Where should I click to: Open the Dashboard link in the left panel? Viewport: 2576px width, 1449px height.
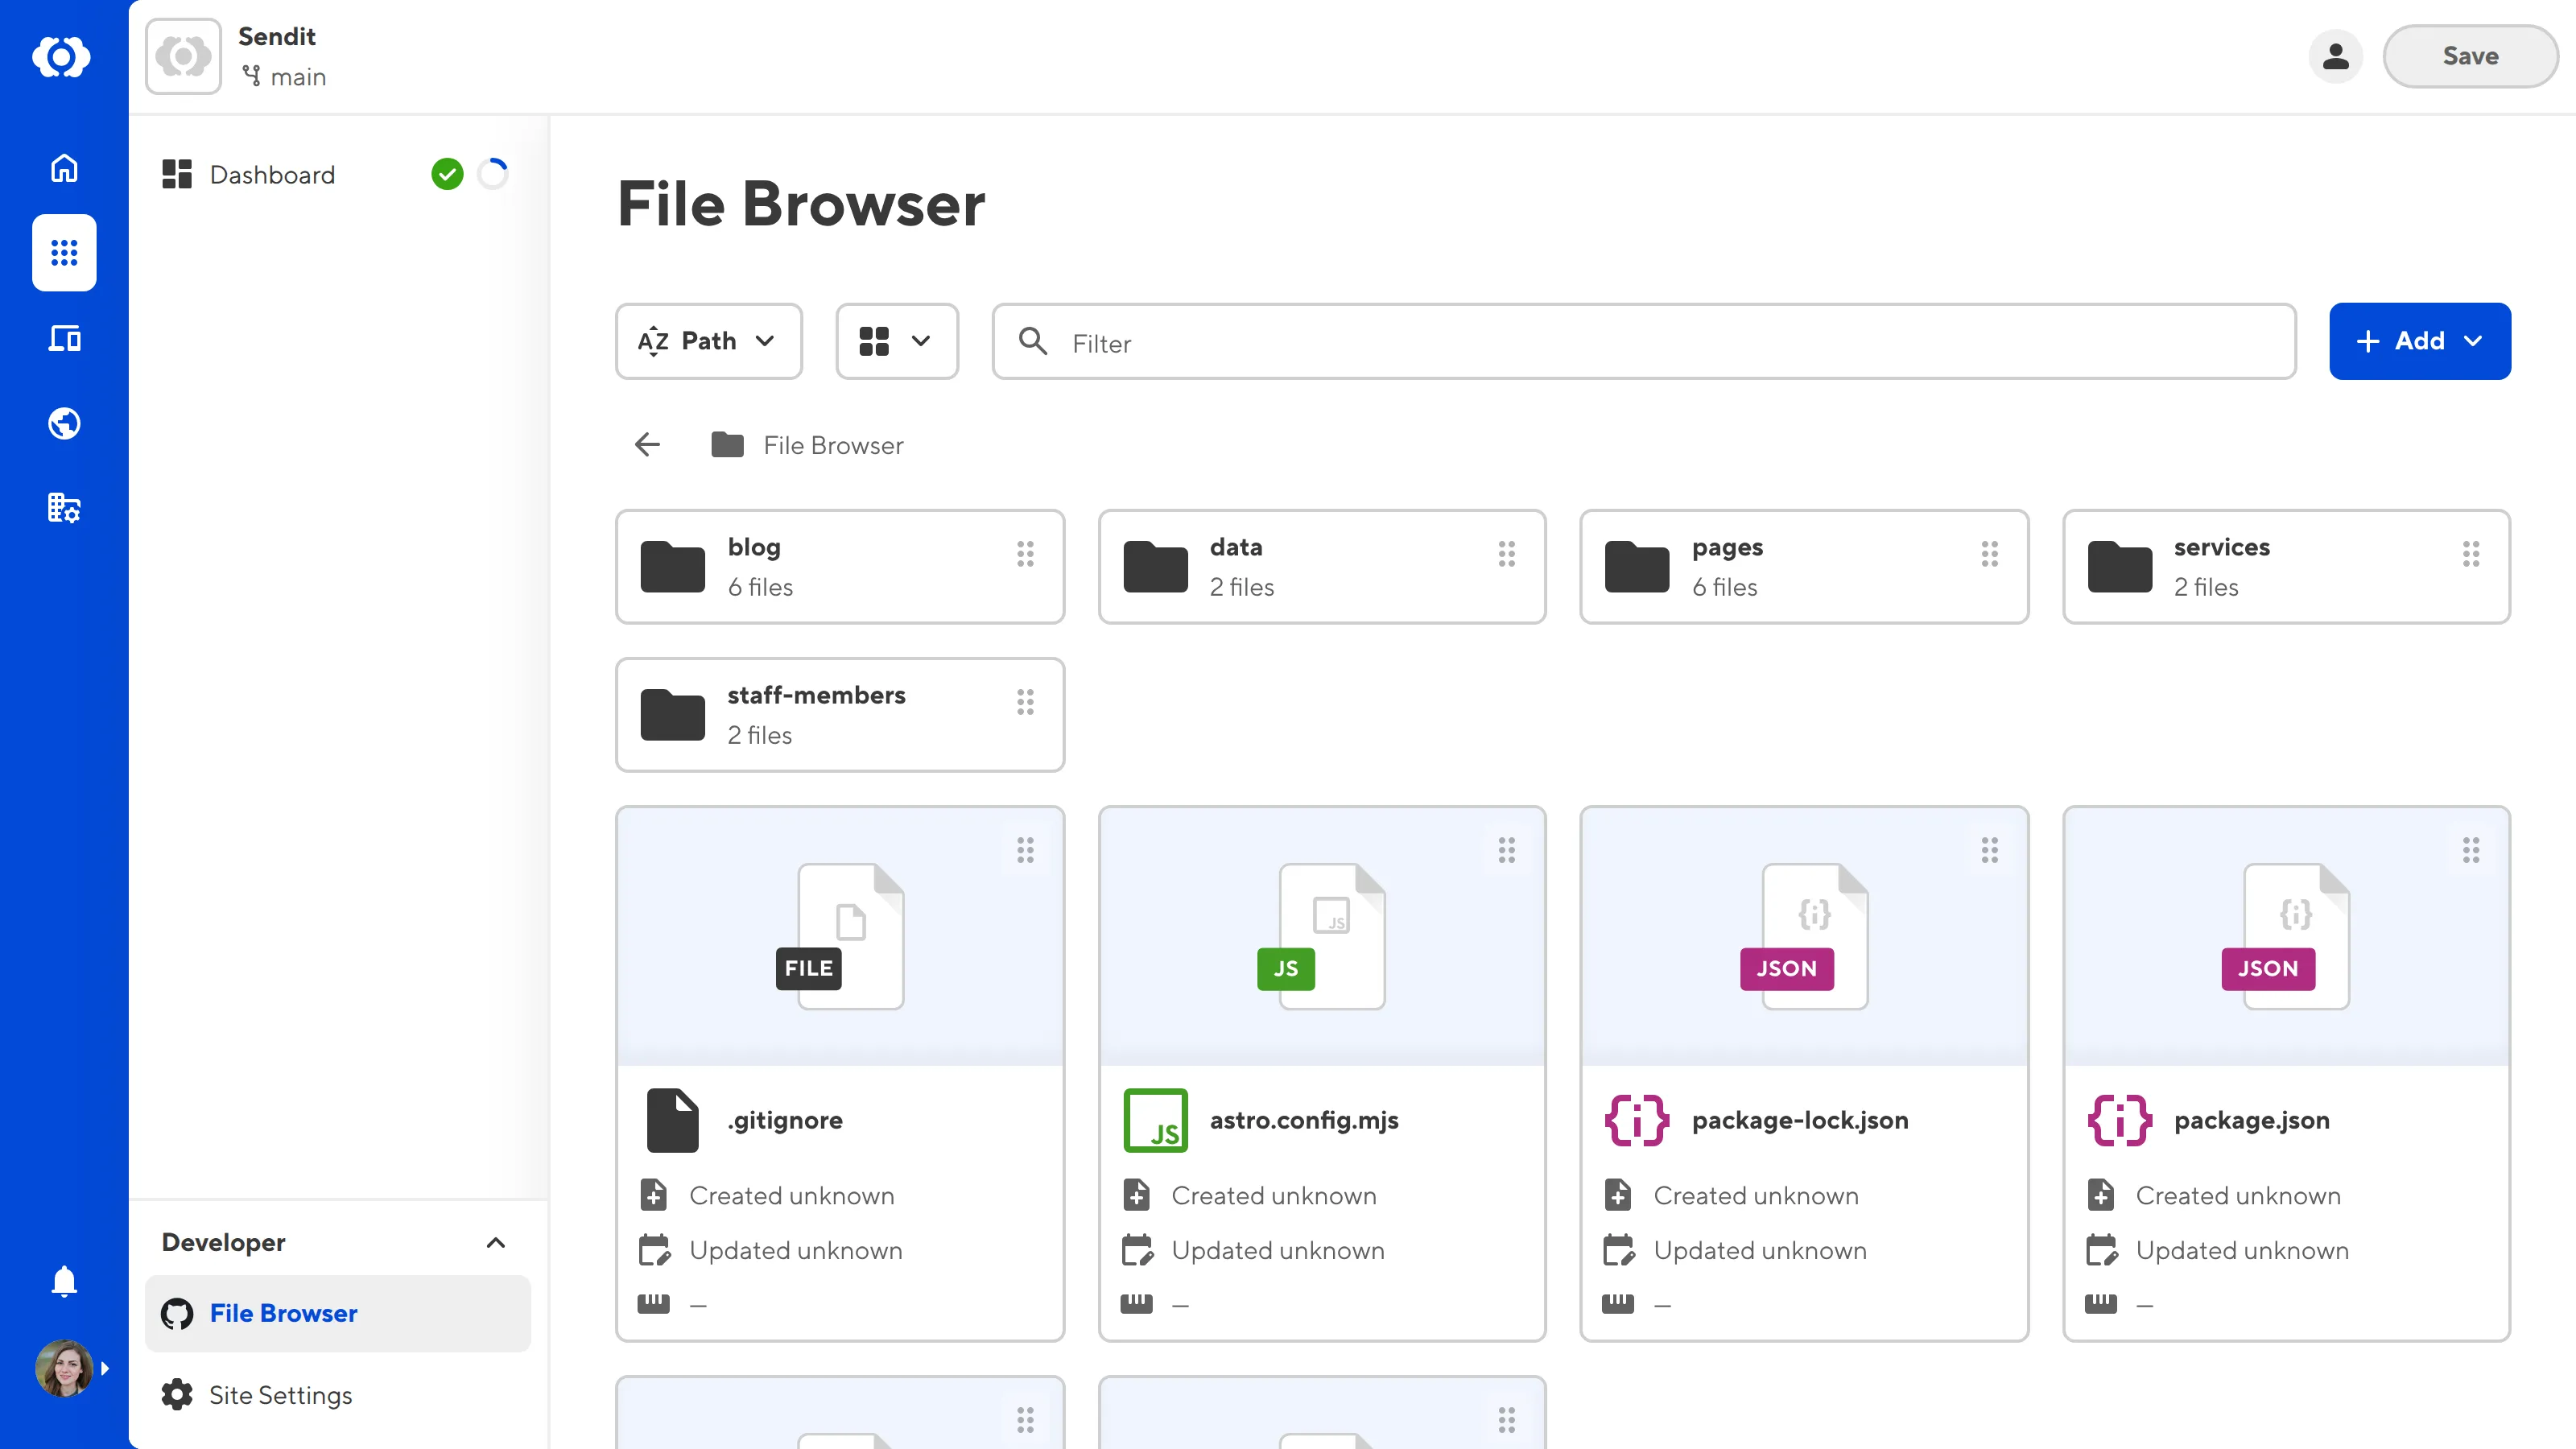[x=271, y=174]
